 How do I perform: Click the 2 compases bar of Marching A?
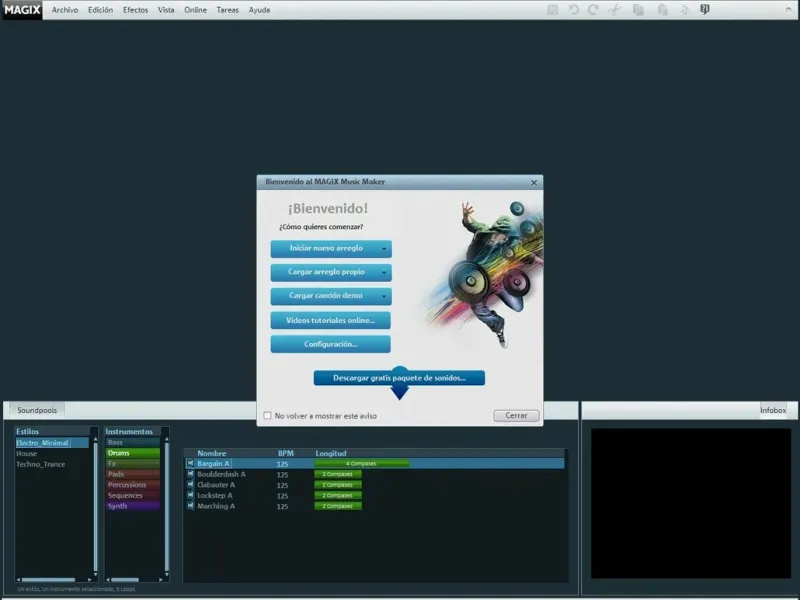point(338,506)
